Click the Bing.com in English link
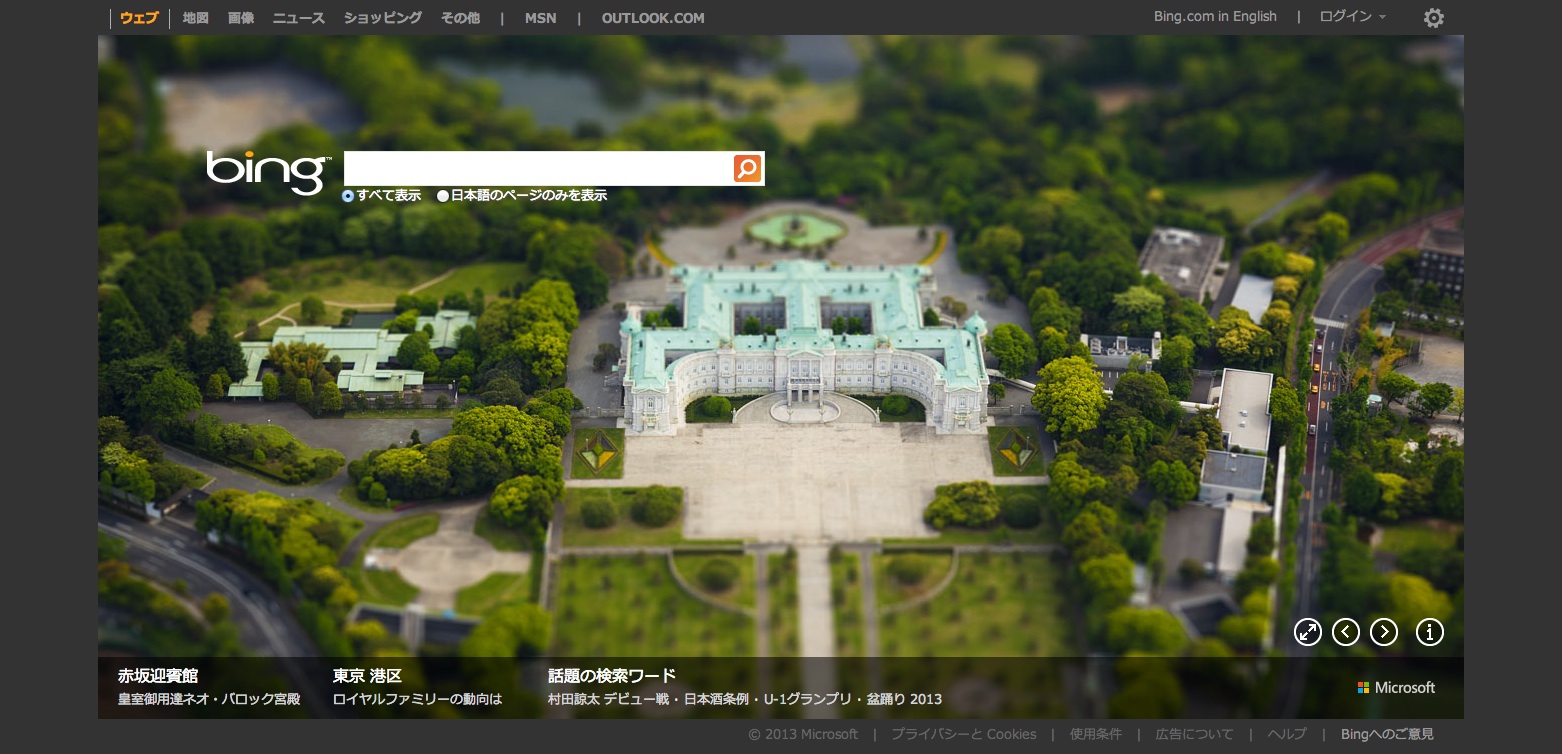Image resolution: width=1562 pixels, height=754 pixels. click(x=1214, y=17)
